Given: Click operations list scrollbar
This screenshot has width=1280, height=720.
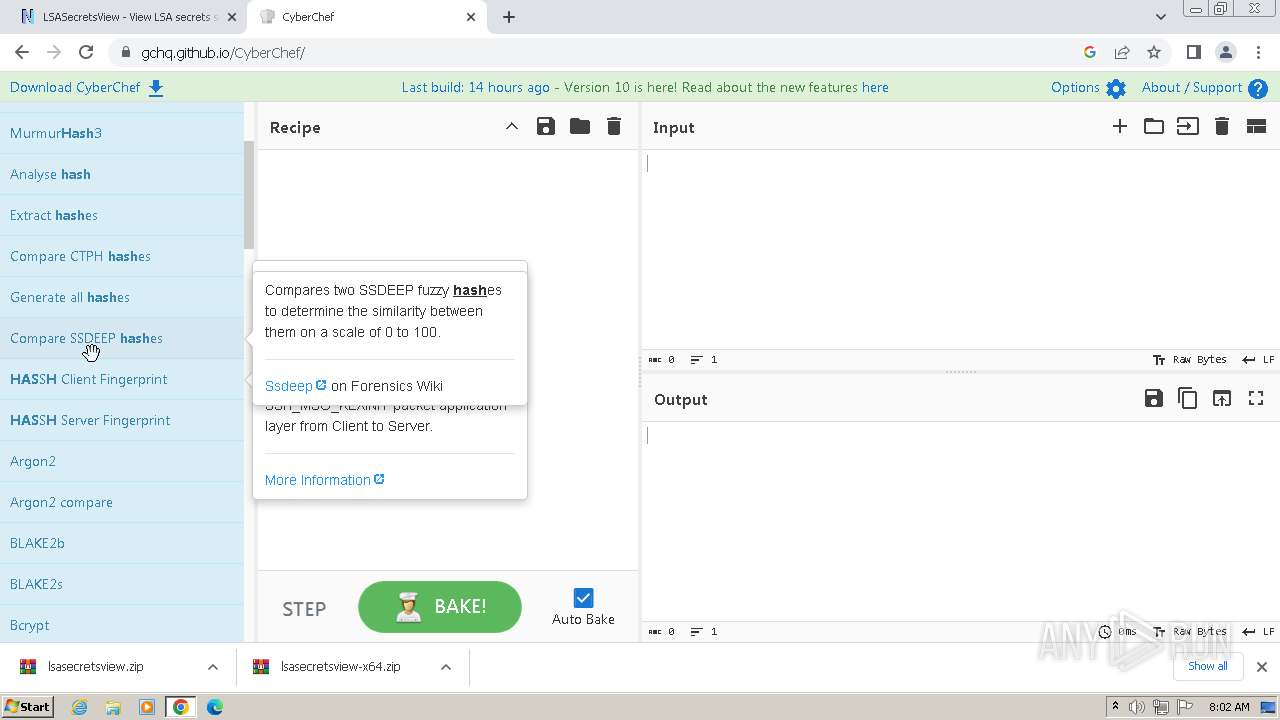Looking at the screenshot, I should [x=249, y=195].
